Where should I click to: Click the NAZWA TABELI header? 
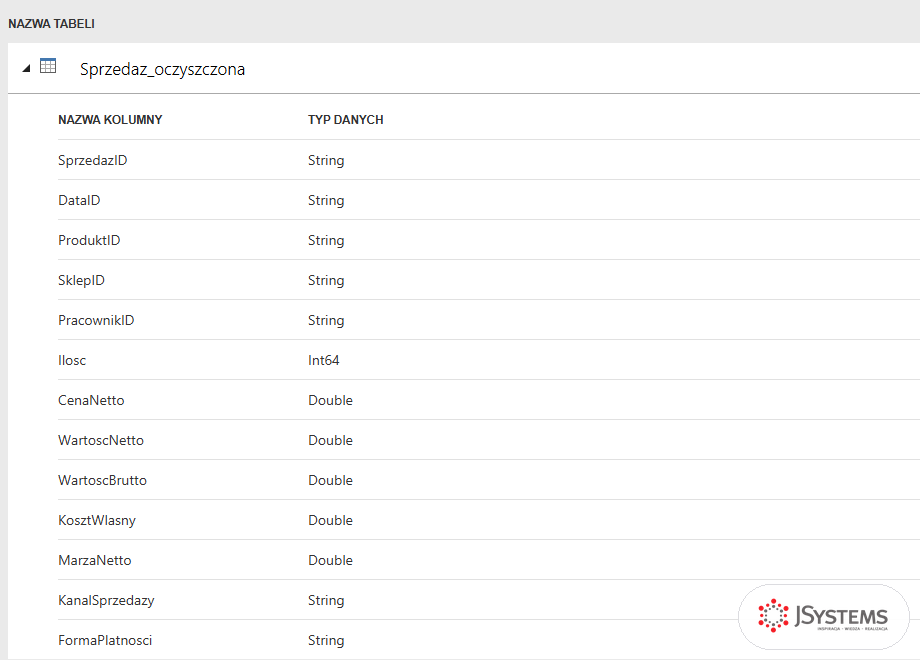point(52,24)
